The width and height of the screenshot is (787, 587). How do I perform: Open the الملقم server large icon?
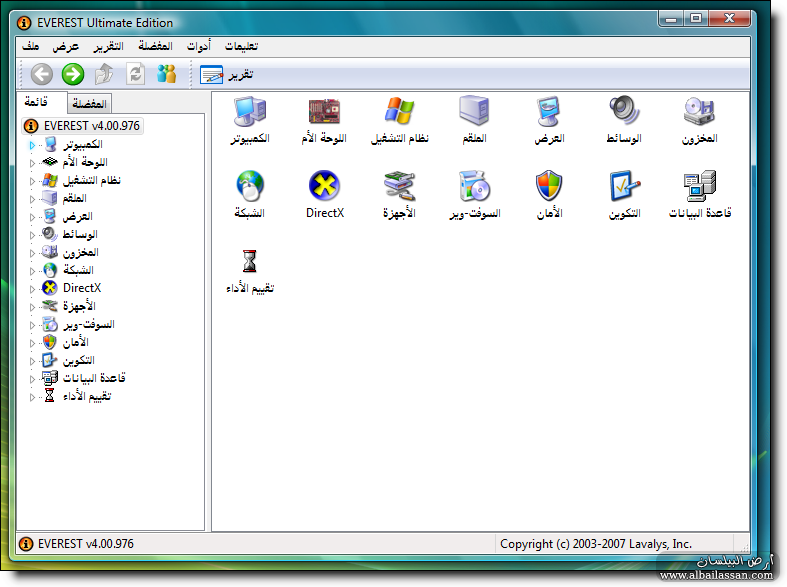474,120
